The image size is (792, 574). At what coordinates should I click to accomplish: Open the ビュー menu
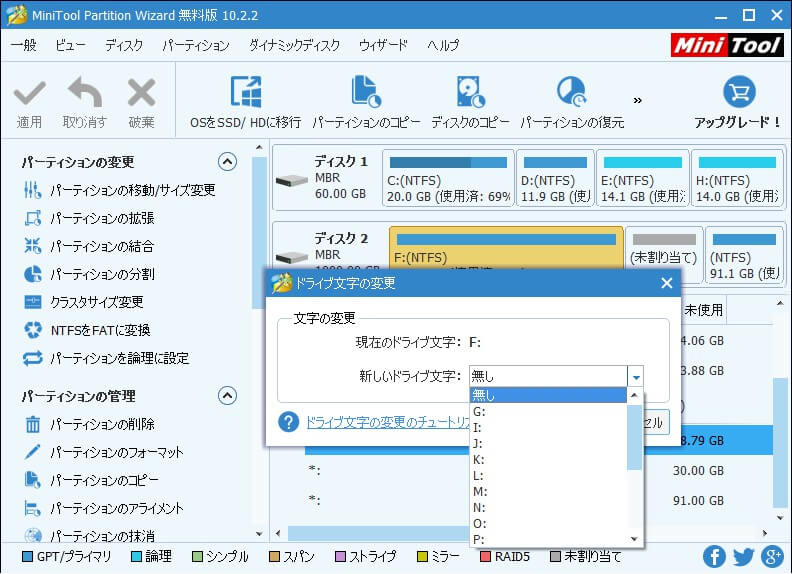click(x=70, y=45)
